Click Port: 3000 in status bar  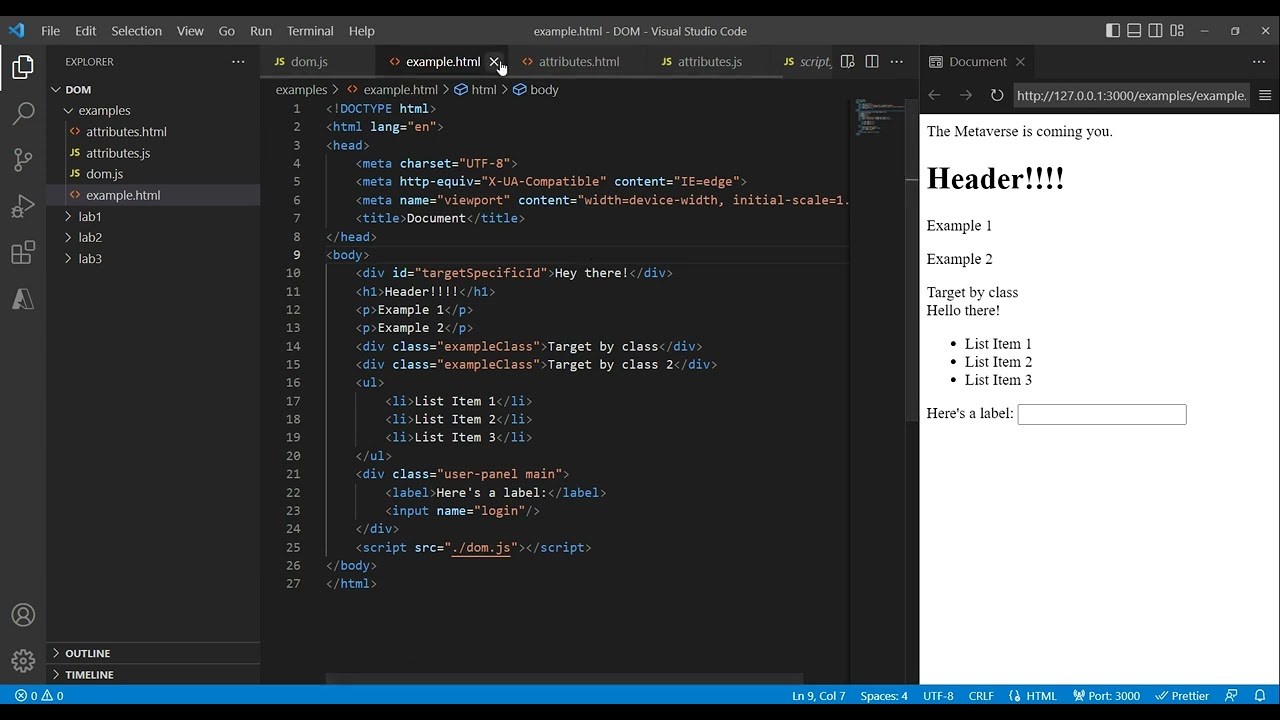[x=1106, y=696]
